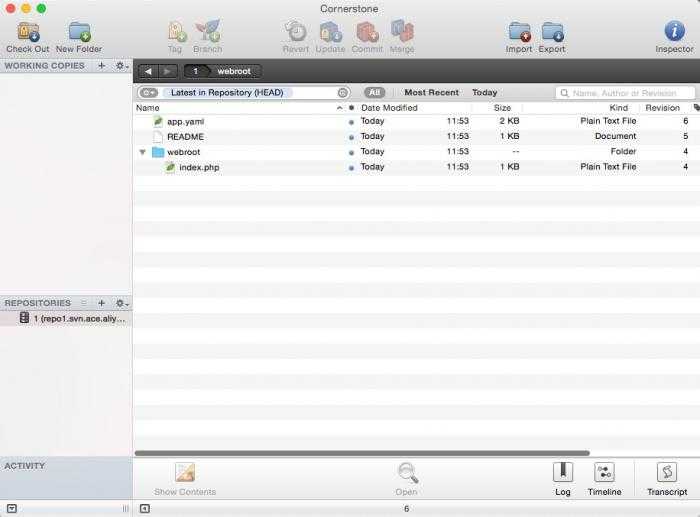The width and height of the screenshot is (700, 517).
Task: Click the horizontal scrollbar
Action: tap(362, 453)
